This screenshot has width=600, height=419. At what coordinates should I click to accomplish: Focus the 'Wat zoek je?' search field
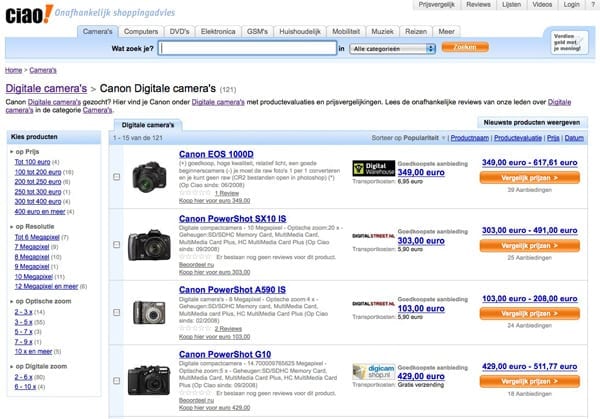(248, 48)
